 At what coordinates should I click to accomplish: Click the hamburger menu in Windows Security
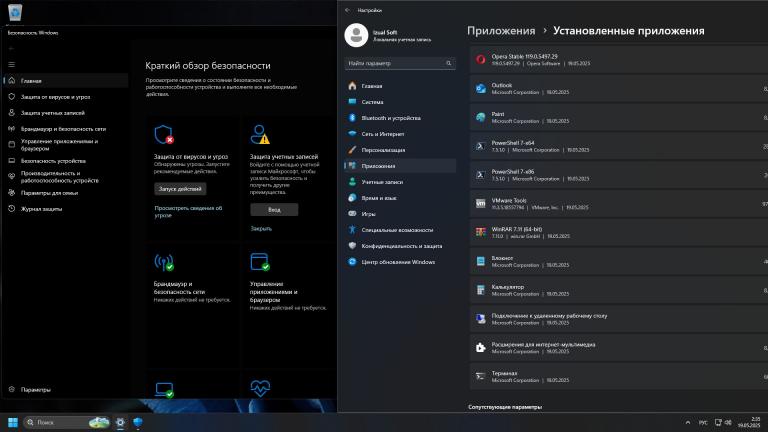click(x=11, y=64)
